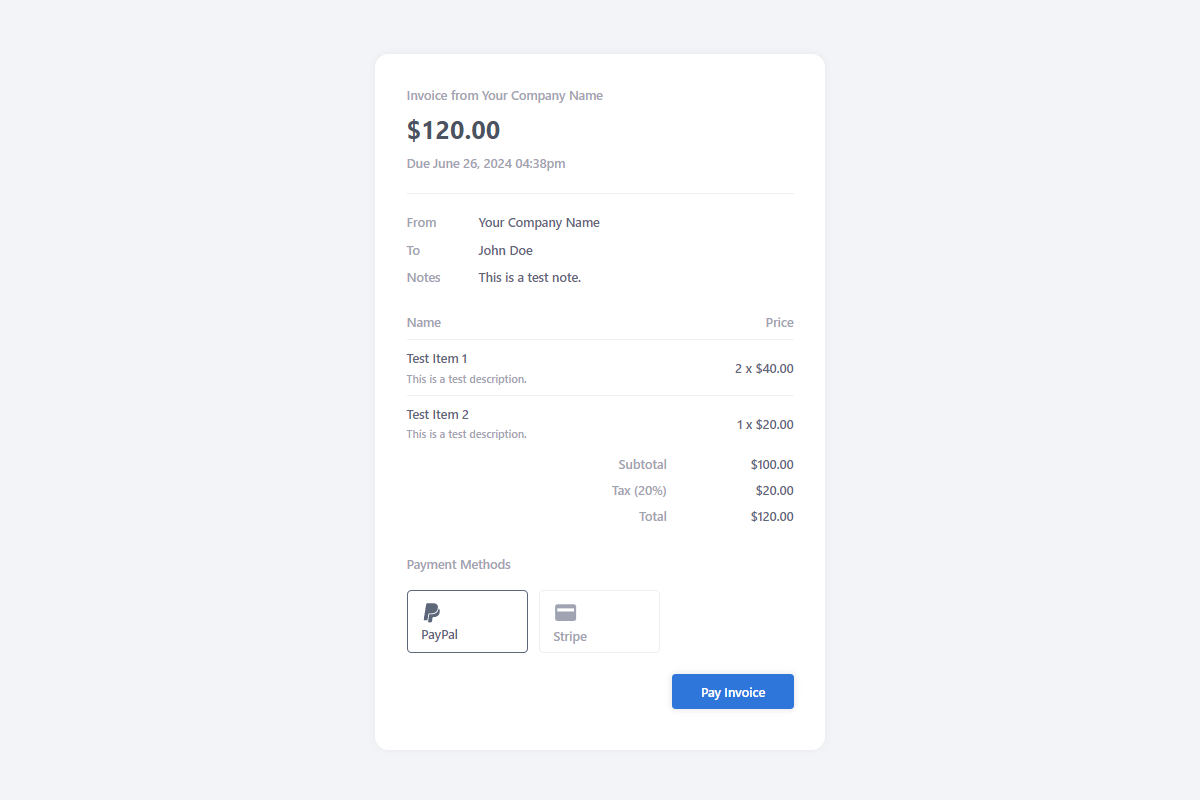Click "Your Company Name" in the From row

[539, 223]
